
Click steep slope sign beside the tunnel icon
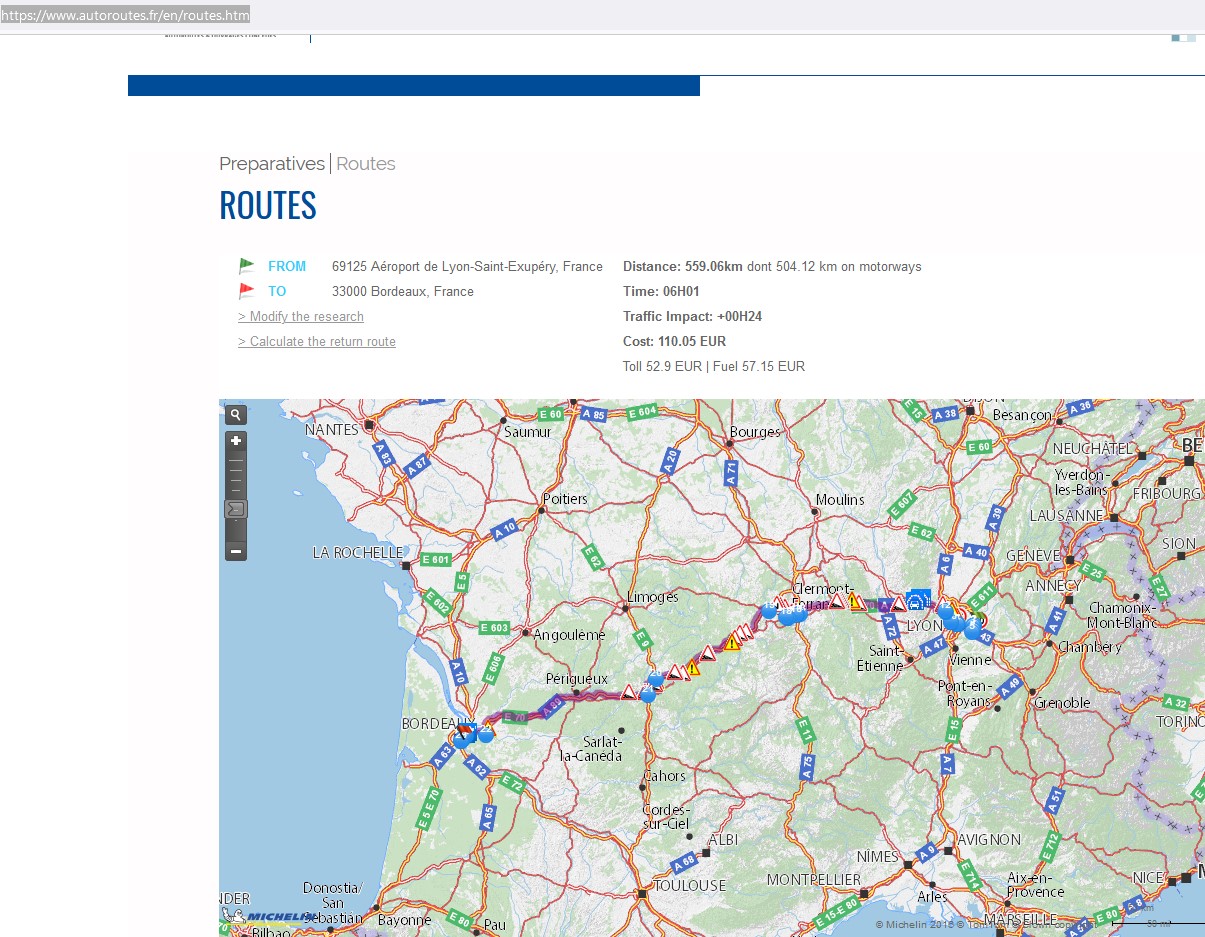[x=899, y=604]
